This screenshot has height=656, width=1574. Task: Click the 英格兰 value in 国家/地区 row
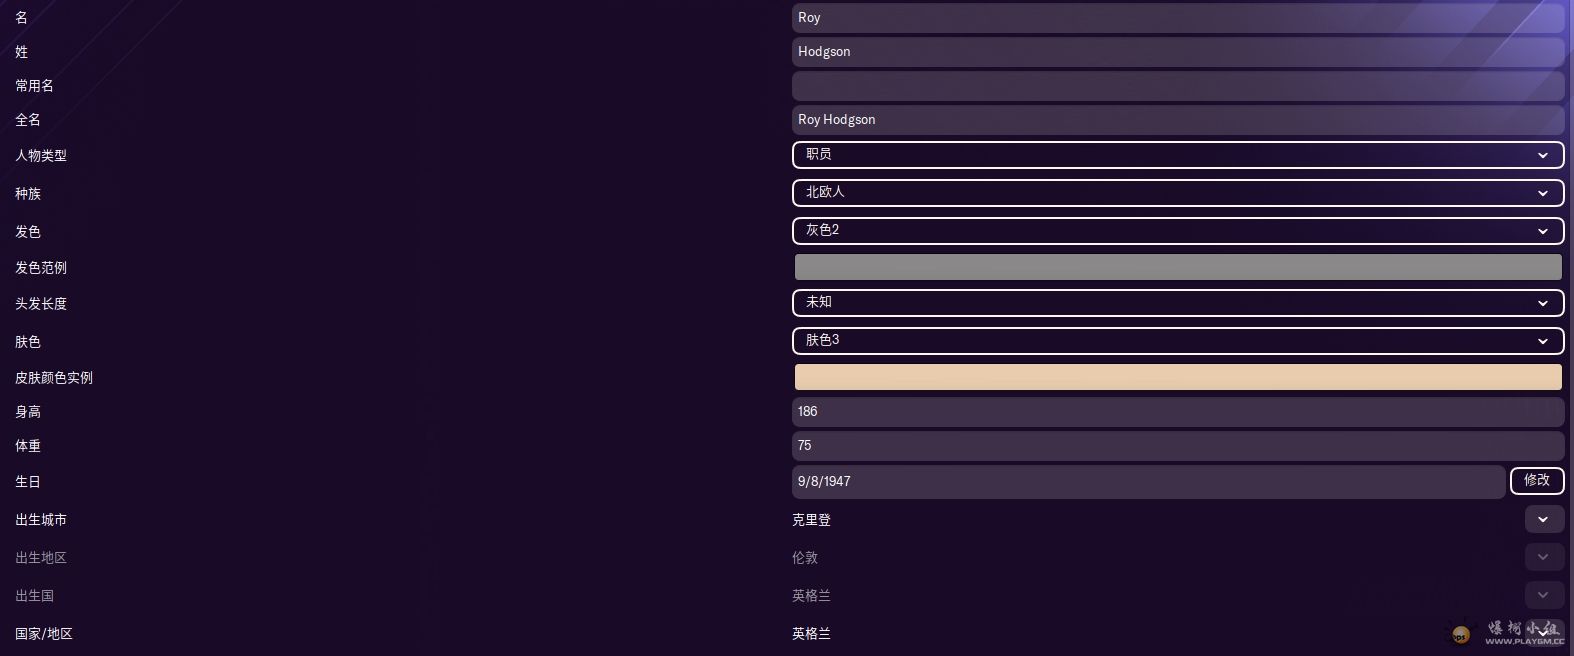coord(811,634)
